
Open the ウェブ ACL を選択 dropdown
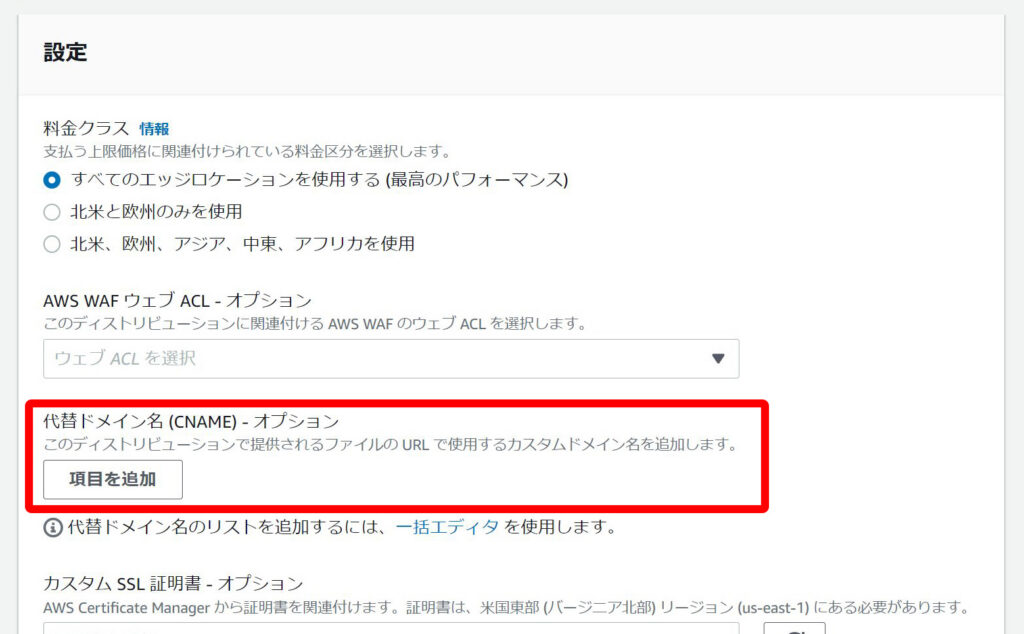pos(390,359)
